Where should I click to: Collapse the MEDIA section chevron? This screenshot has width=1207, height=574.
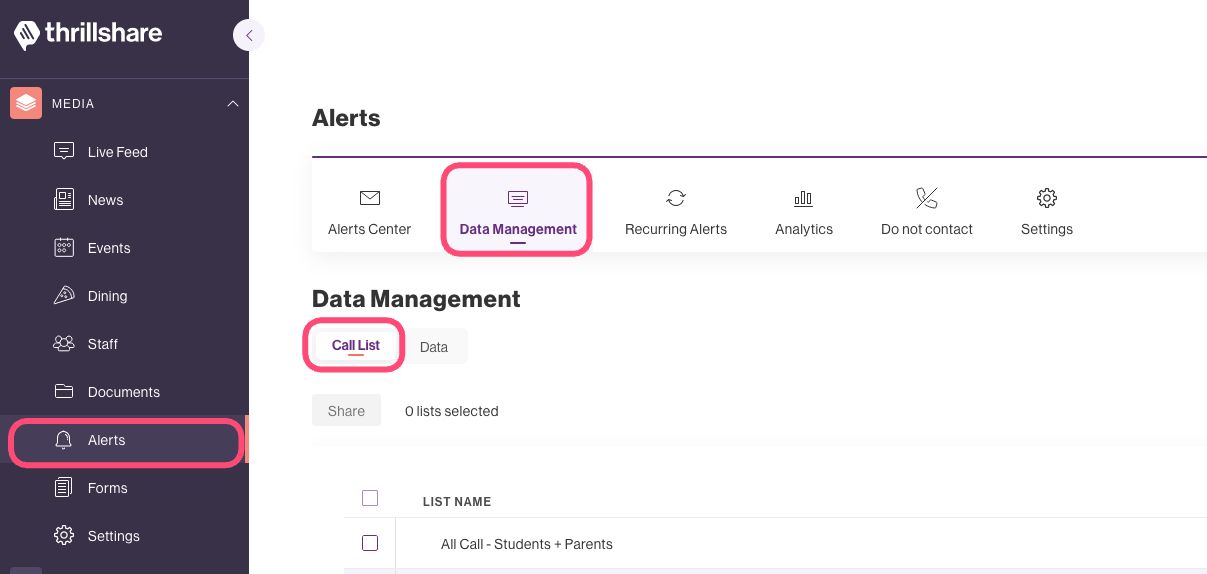point(232,104)
